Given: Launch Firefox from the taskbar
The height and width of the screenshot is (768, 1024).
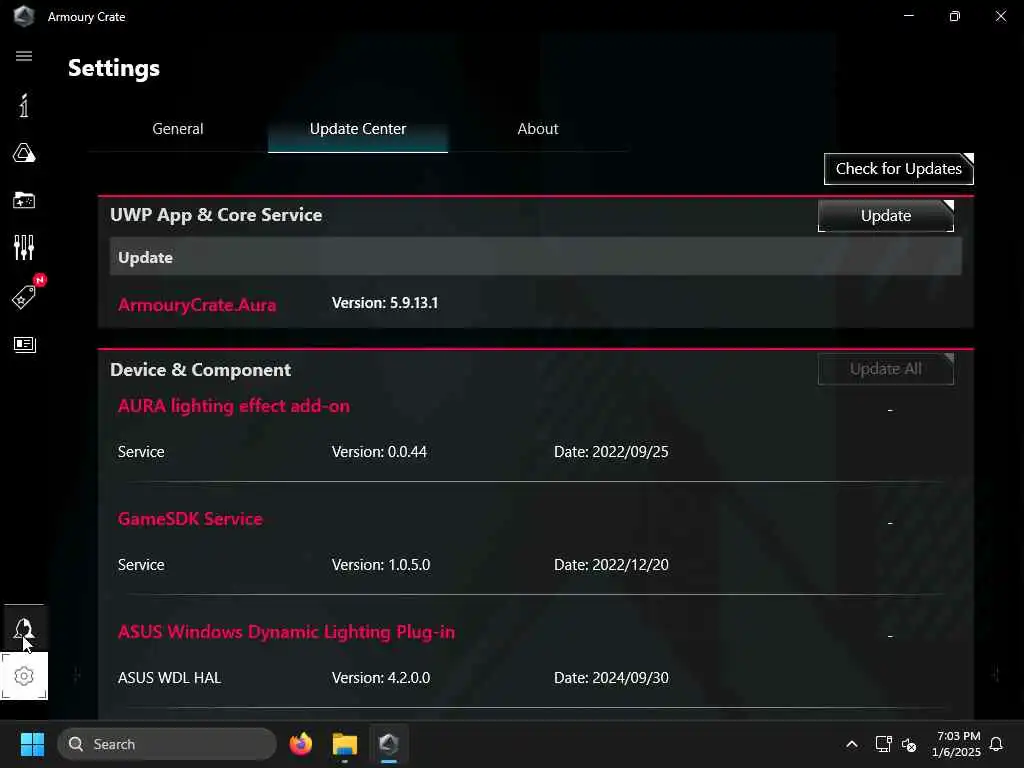Looking at the screenshot, I should tap(300, 744).
